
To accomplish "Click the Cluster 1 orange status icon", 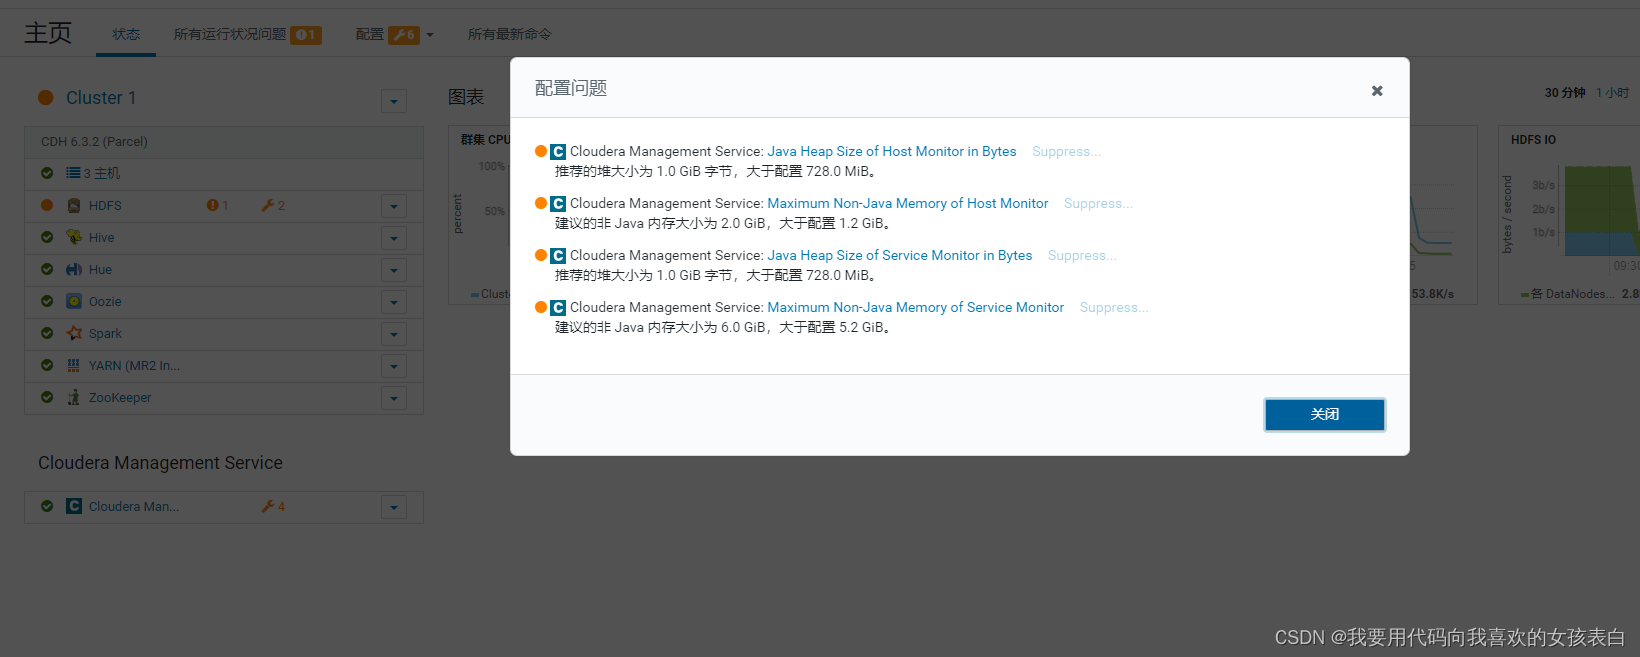I will (x=46, y=97).
